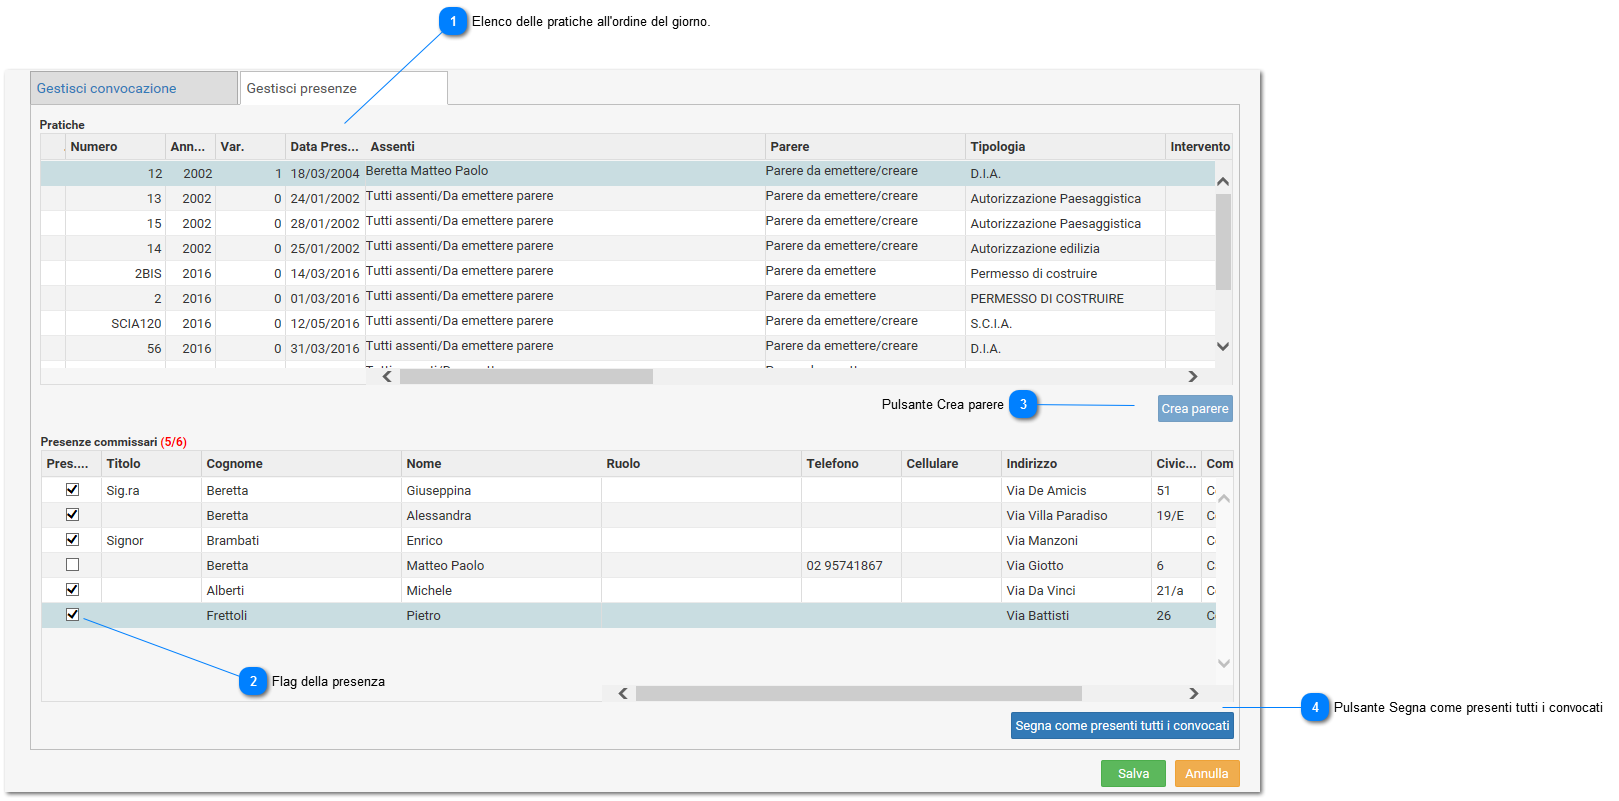Select practice row 'Beretta Matteo Paolo' absentee
Viewport: 1619px width, 801px height.
pyautogui.click(x=628, y=173)
